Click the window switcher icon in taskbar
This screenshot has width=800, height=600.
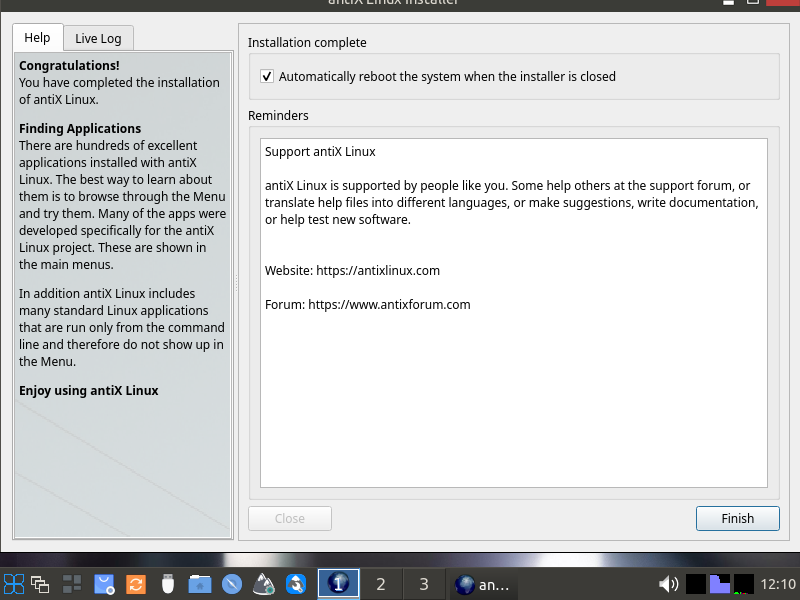41,584
